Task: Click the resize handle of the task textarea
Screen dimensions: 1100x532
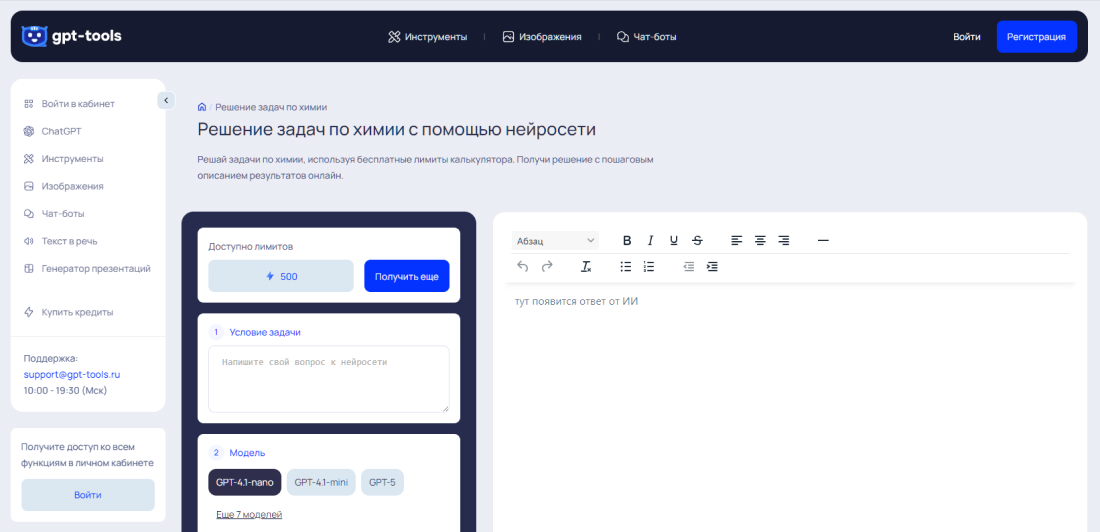Action: [445, 408]
